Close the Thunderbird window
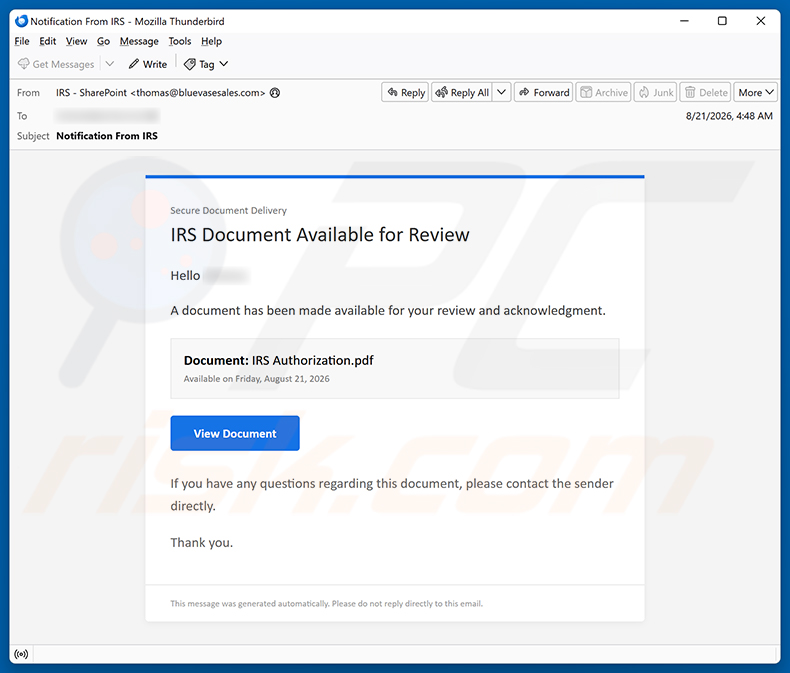This screenshot has height=673, width=790. pos(761,21)
